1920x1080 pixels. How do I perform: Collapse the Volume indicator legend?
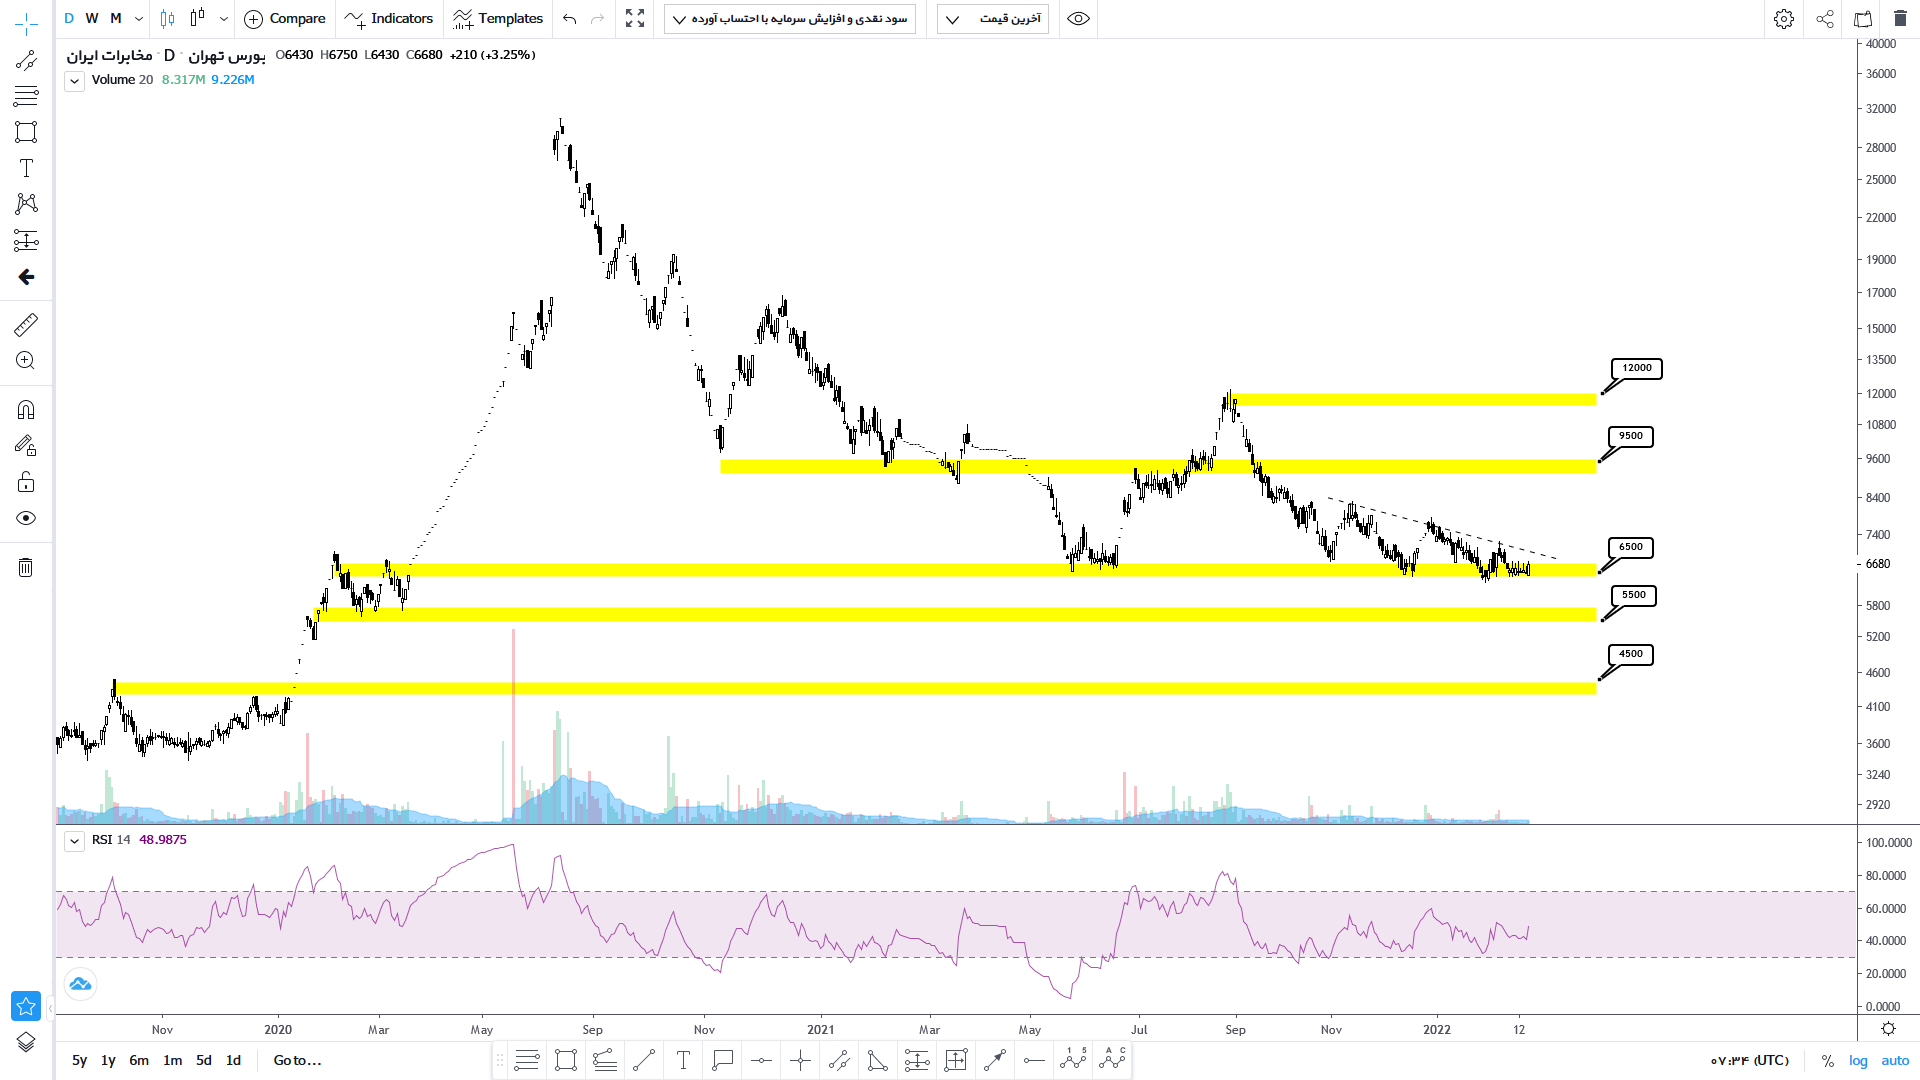pyautogui.click(x=74, y=81)
